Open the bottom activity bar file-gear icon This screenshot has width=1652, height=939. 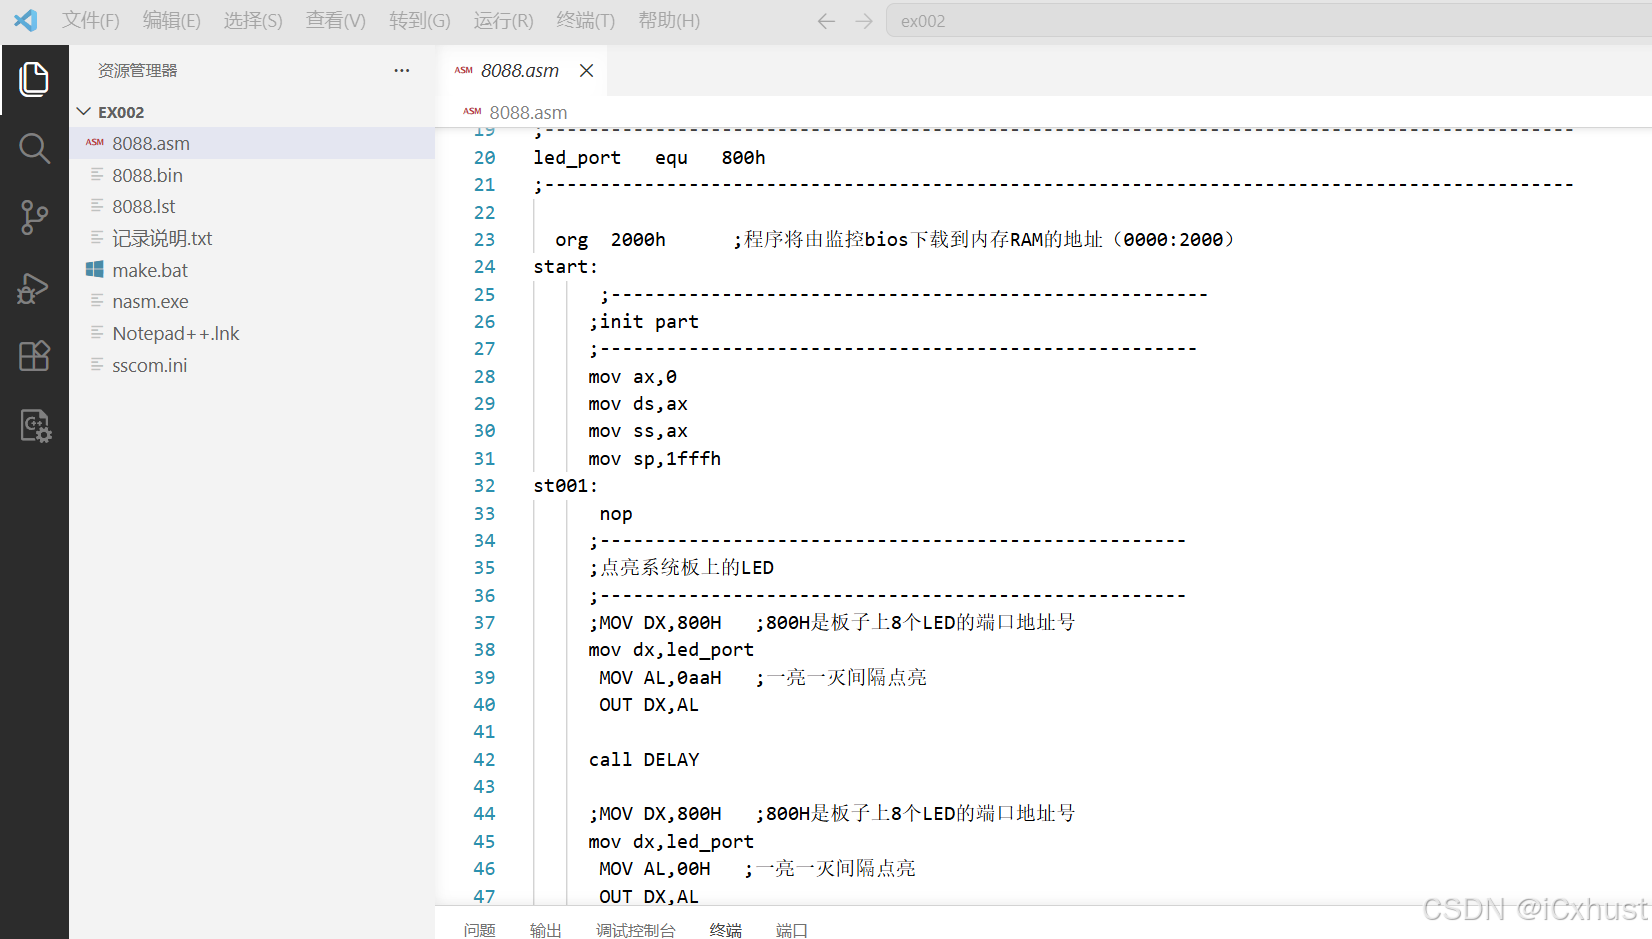point(35,426)
